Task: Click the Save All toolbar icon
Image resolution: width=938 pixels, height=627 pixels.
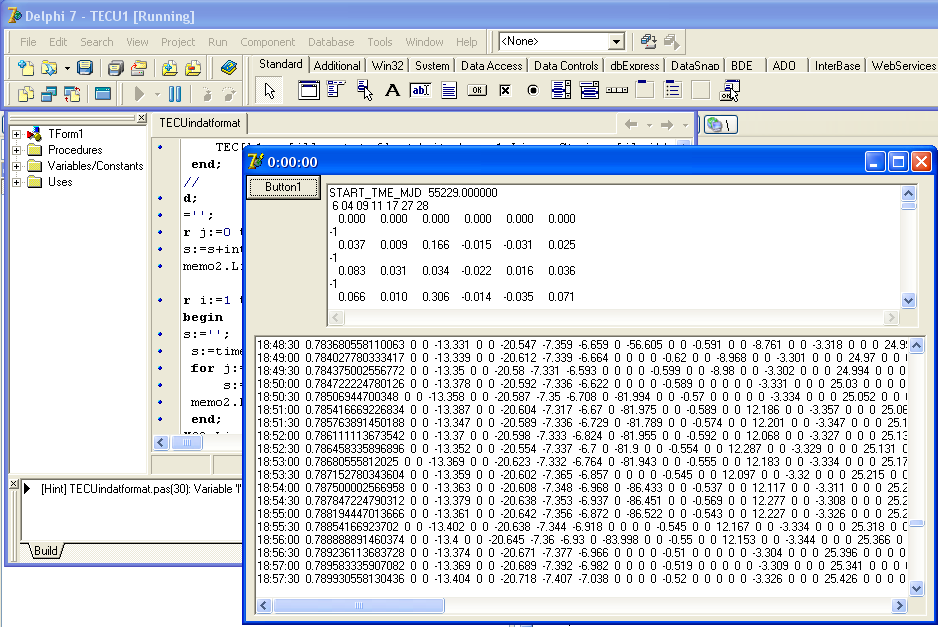Action: [x=116, y=68]
